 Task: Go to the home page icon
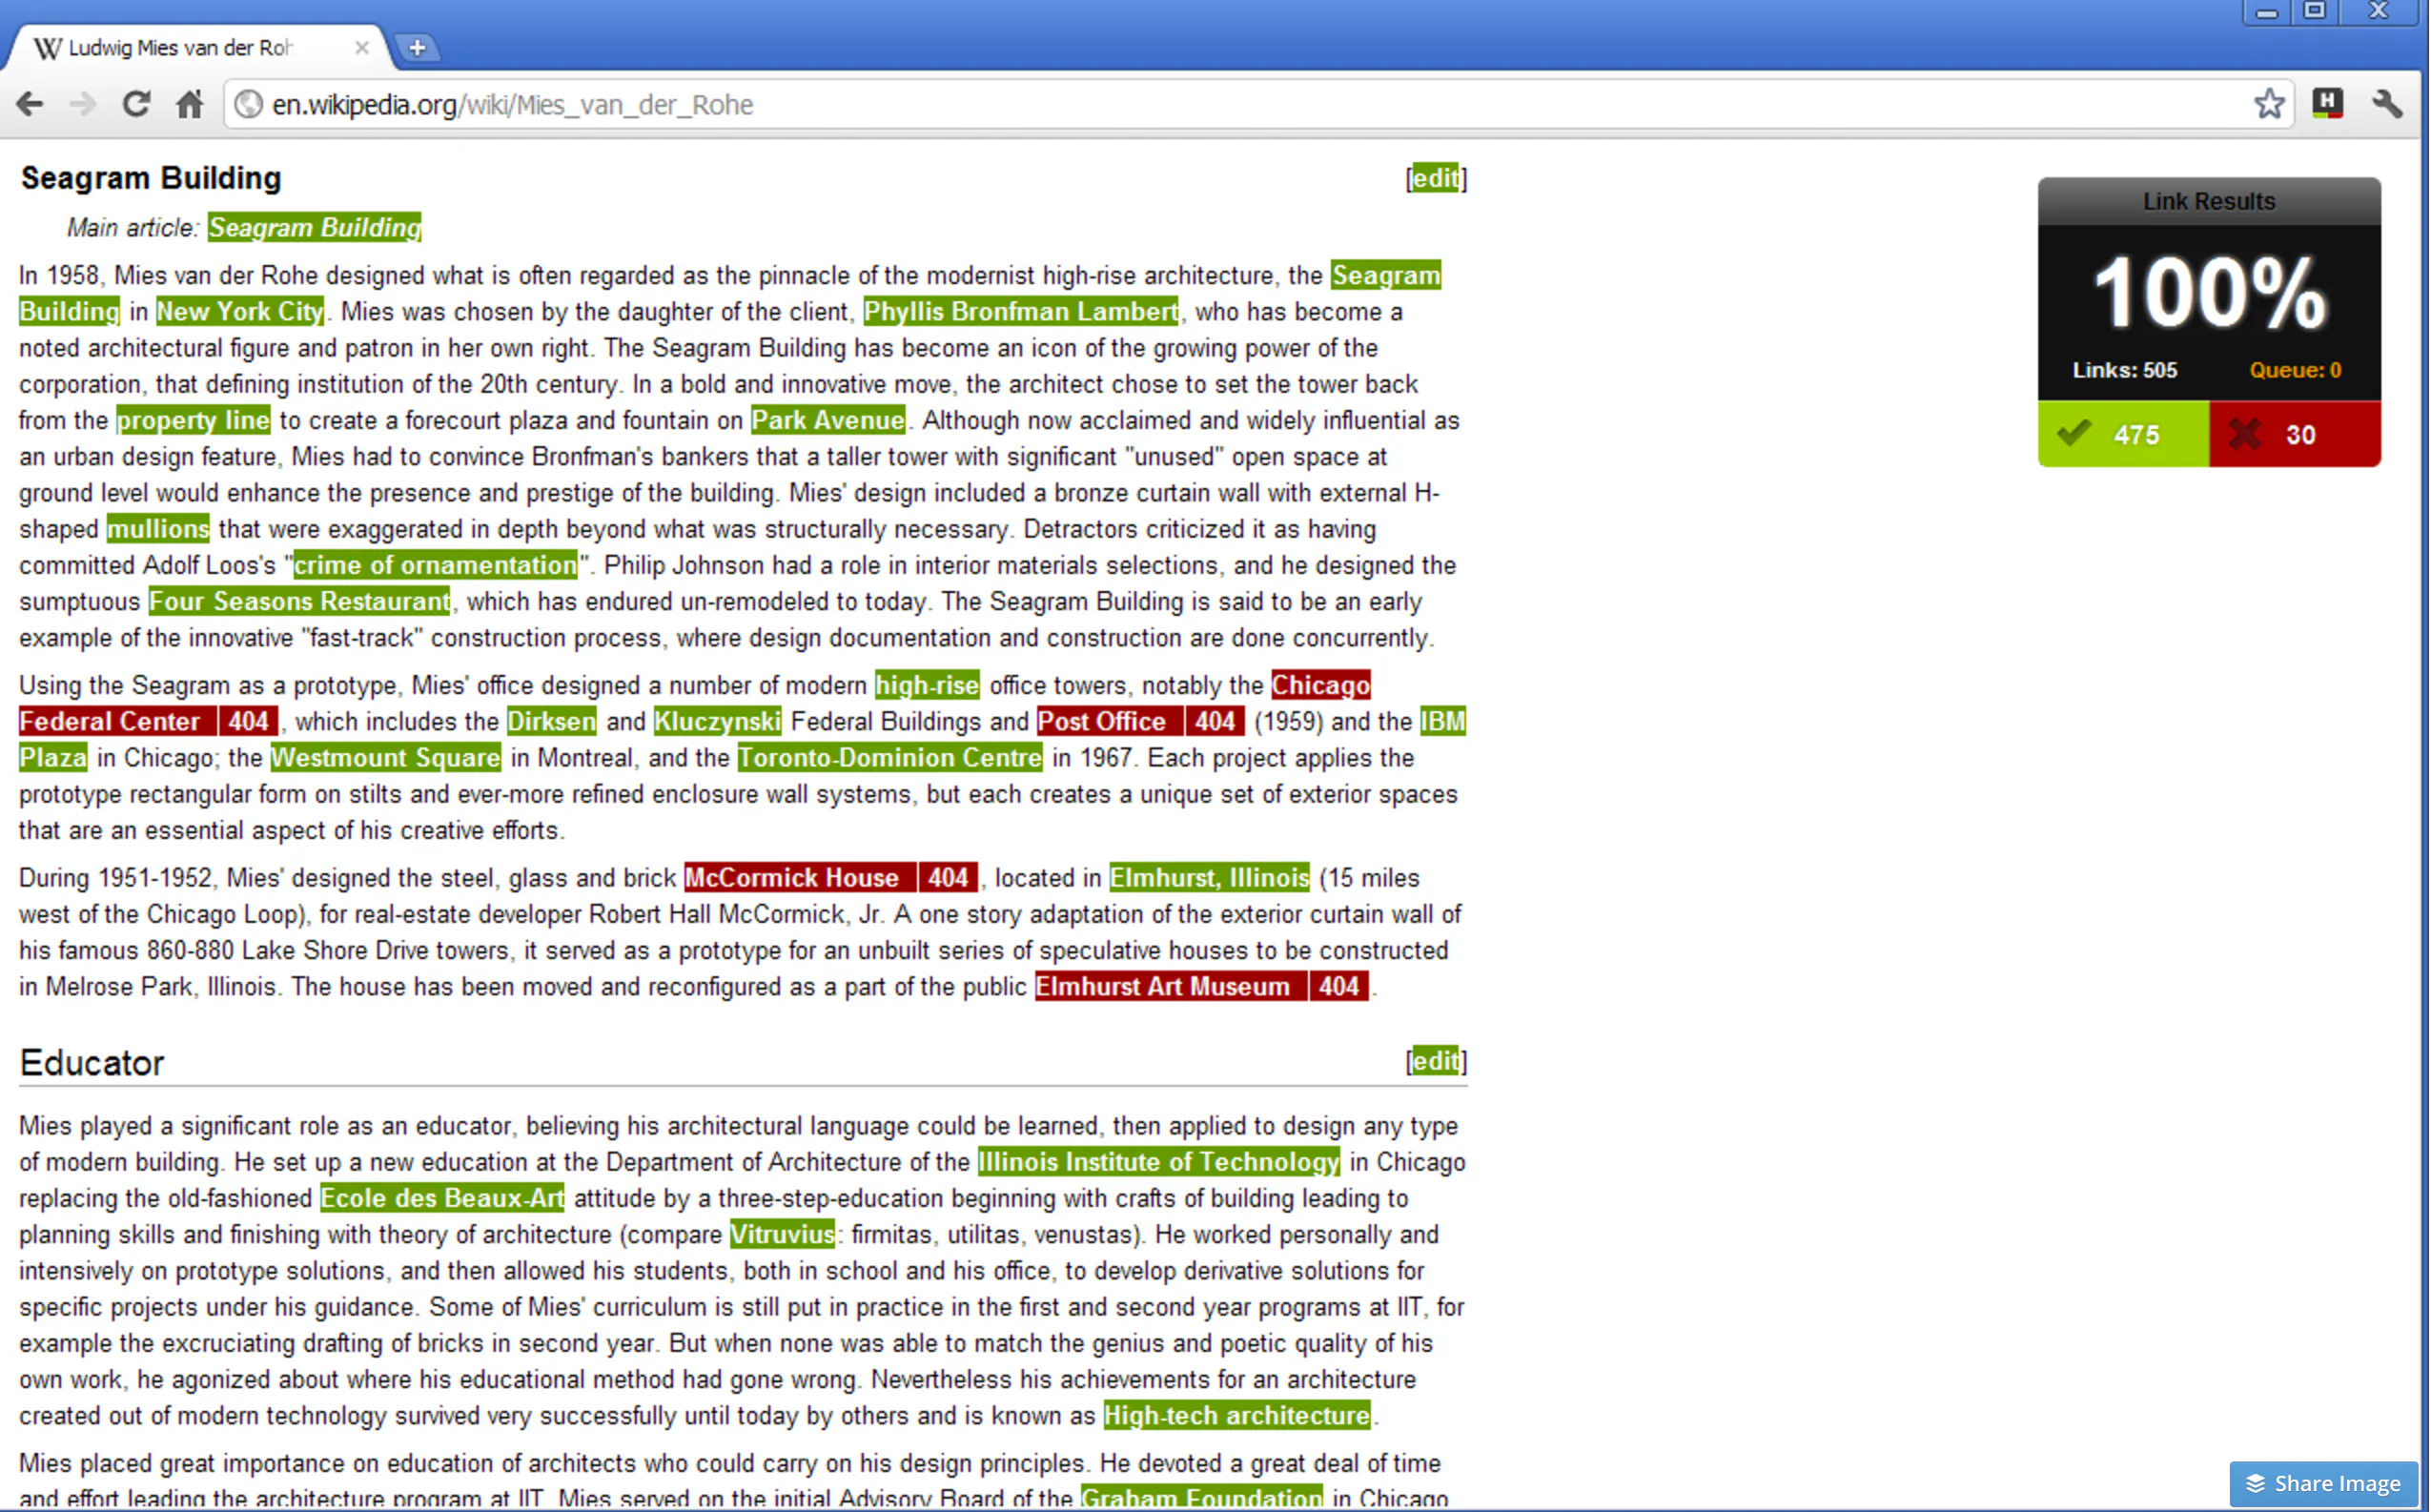point(189,104)
